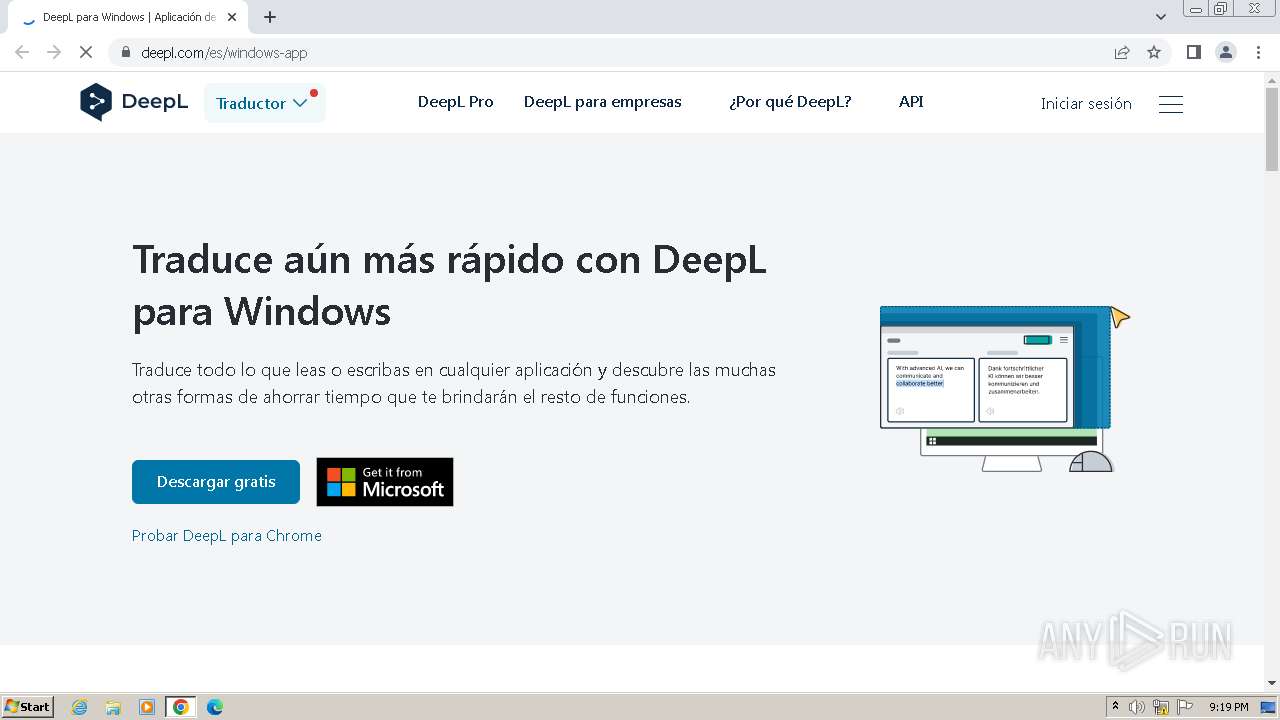This screenshot has height=720, width=1280.
Task: Click Show desktop button in taskbar
Action: point(1268,707)
